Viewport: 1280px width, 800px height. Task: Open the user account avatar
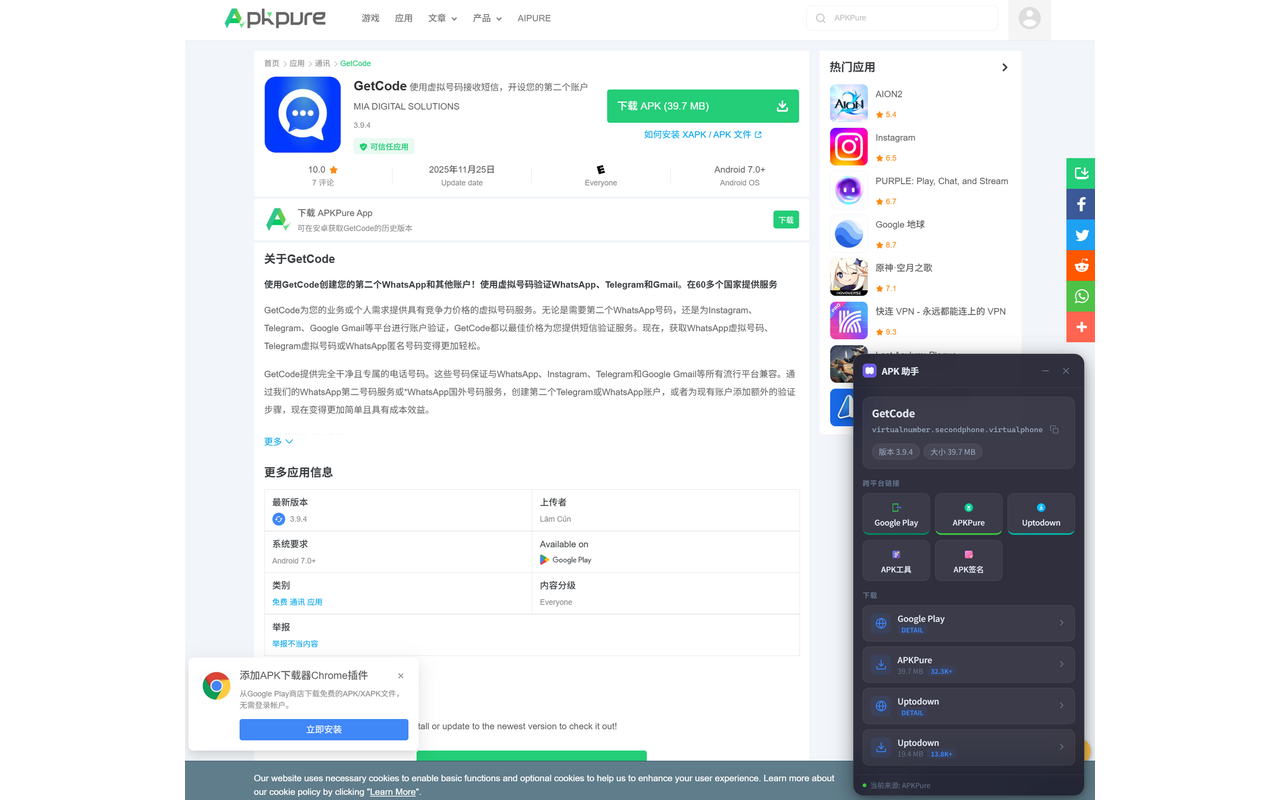click(1029, 18)
